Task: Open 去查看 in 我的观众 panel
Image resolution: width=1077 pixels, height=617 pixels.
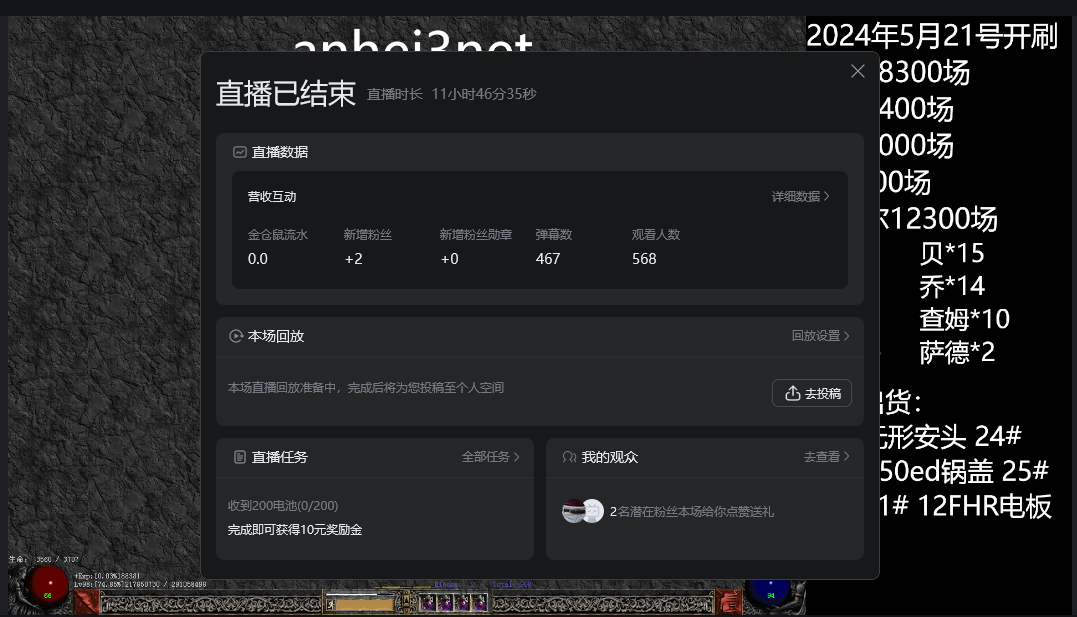Action: click(x=826, y=457)
